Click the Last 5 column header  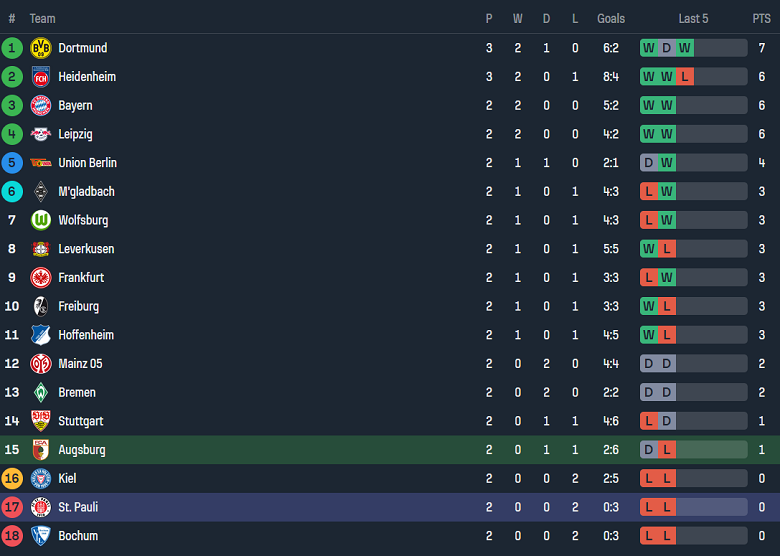pos(693,18)
